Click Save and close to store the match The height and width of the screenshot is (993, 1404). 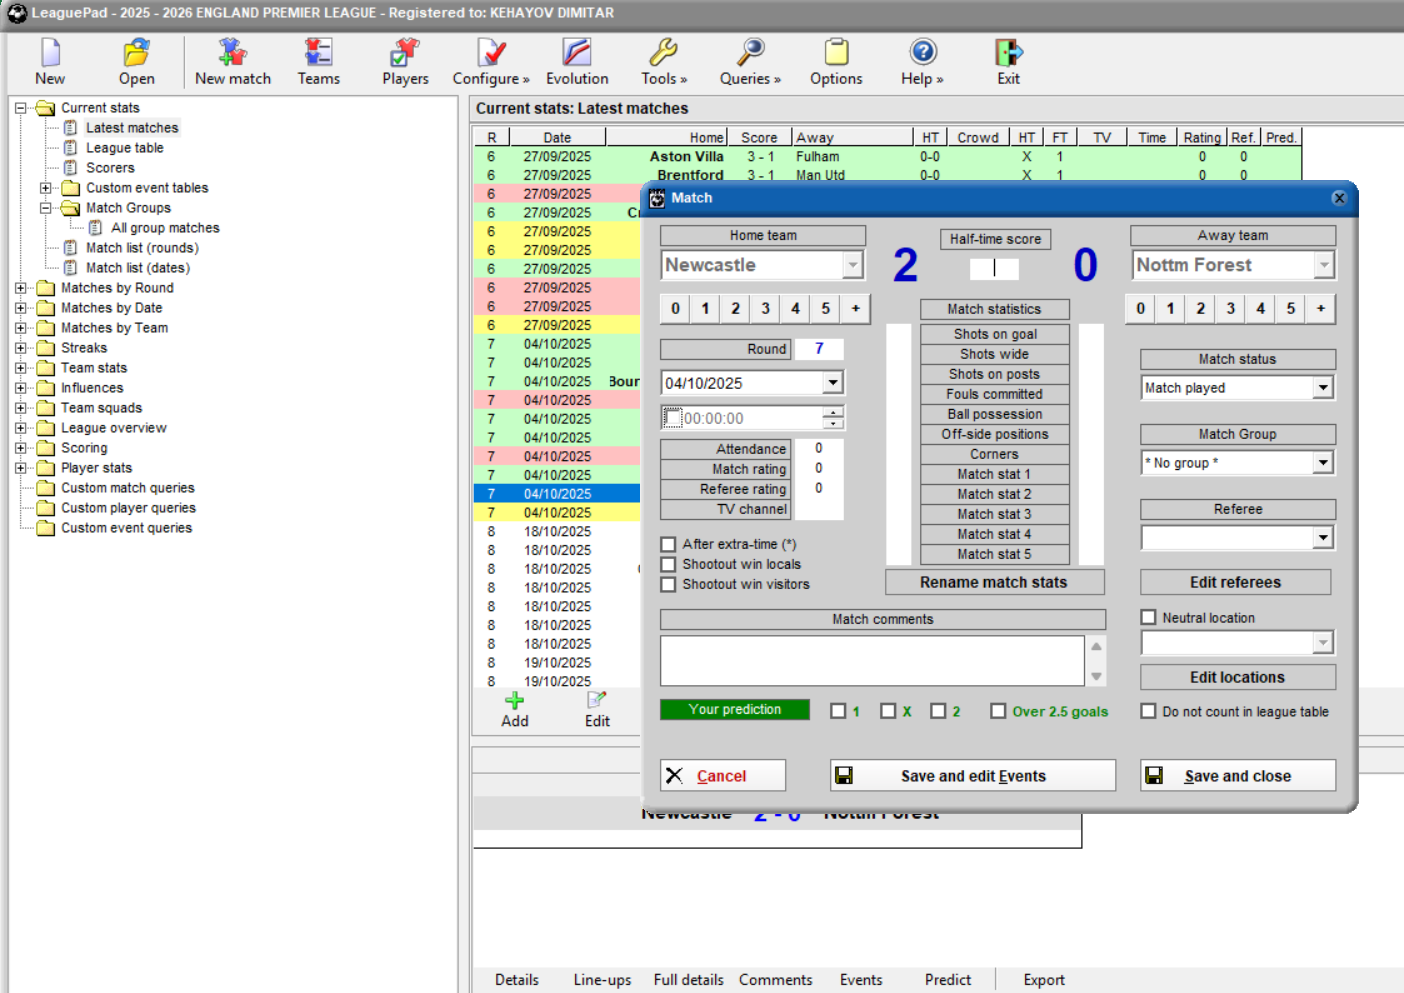(1237, 775)
